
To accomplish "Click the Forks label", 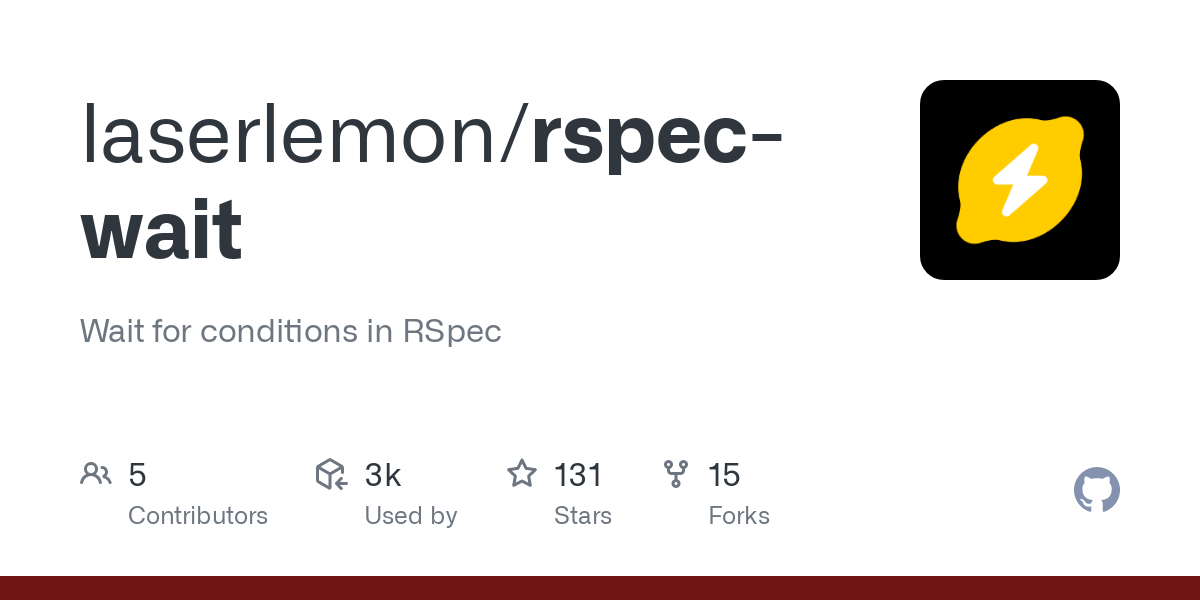I will click(739, 516).
